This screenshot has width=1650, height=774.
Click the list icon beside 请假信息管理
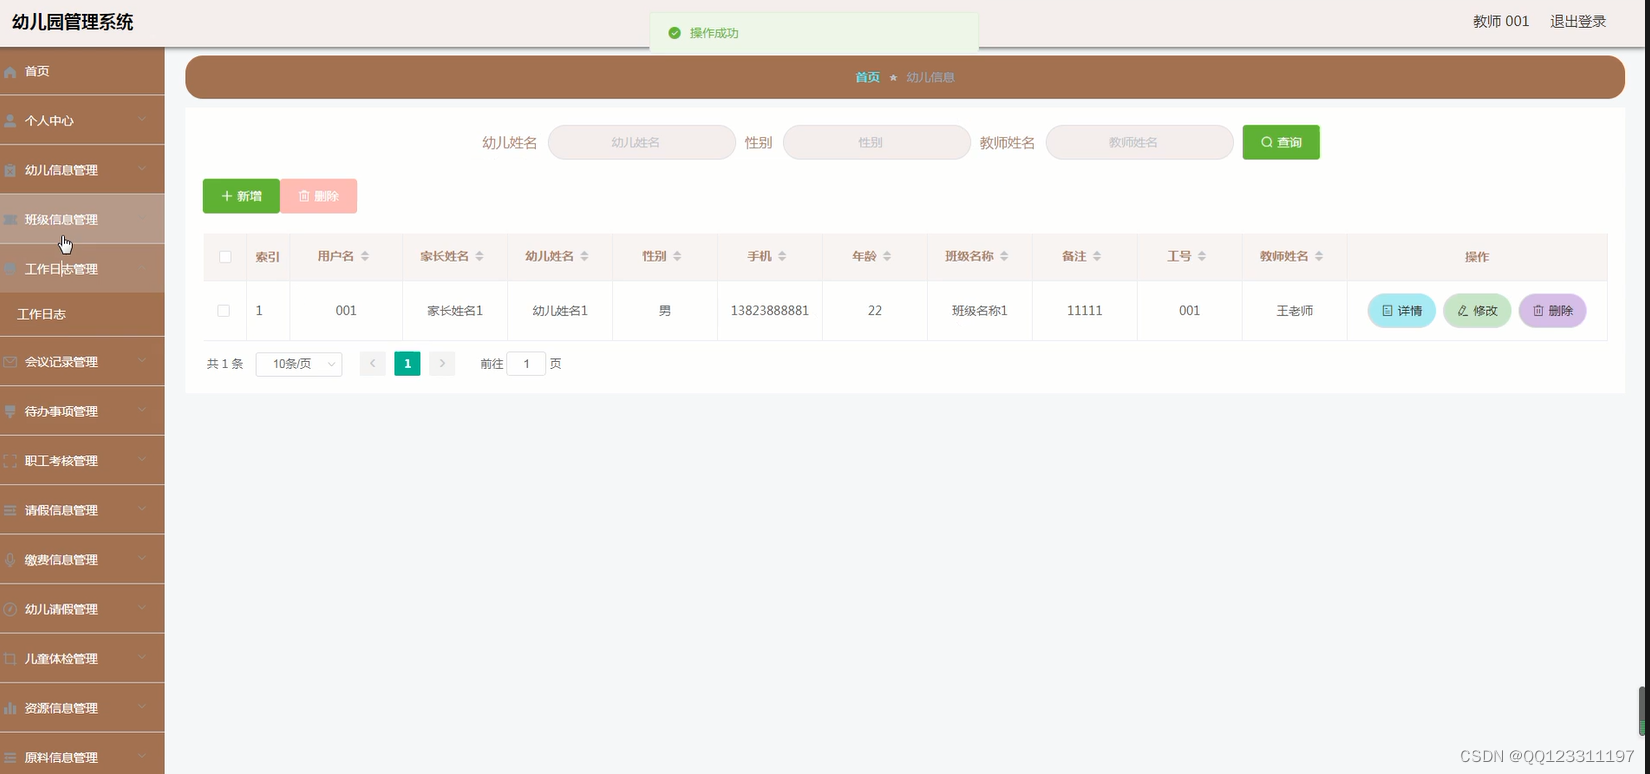[10, 511]
